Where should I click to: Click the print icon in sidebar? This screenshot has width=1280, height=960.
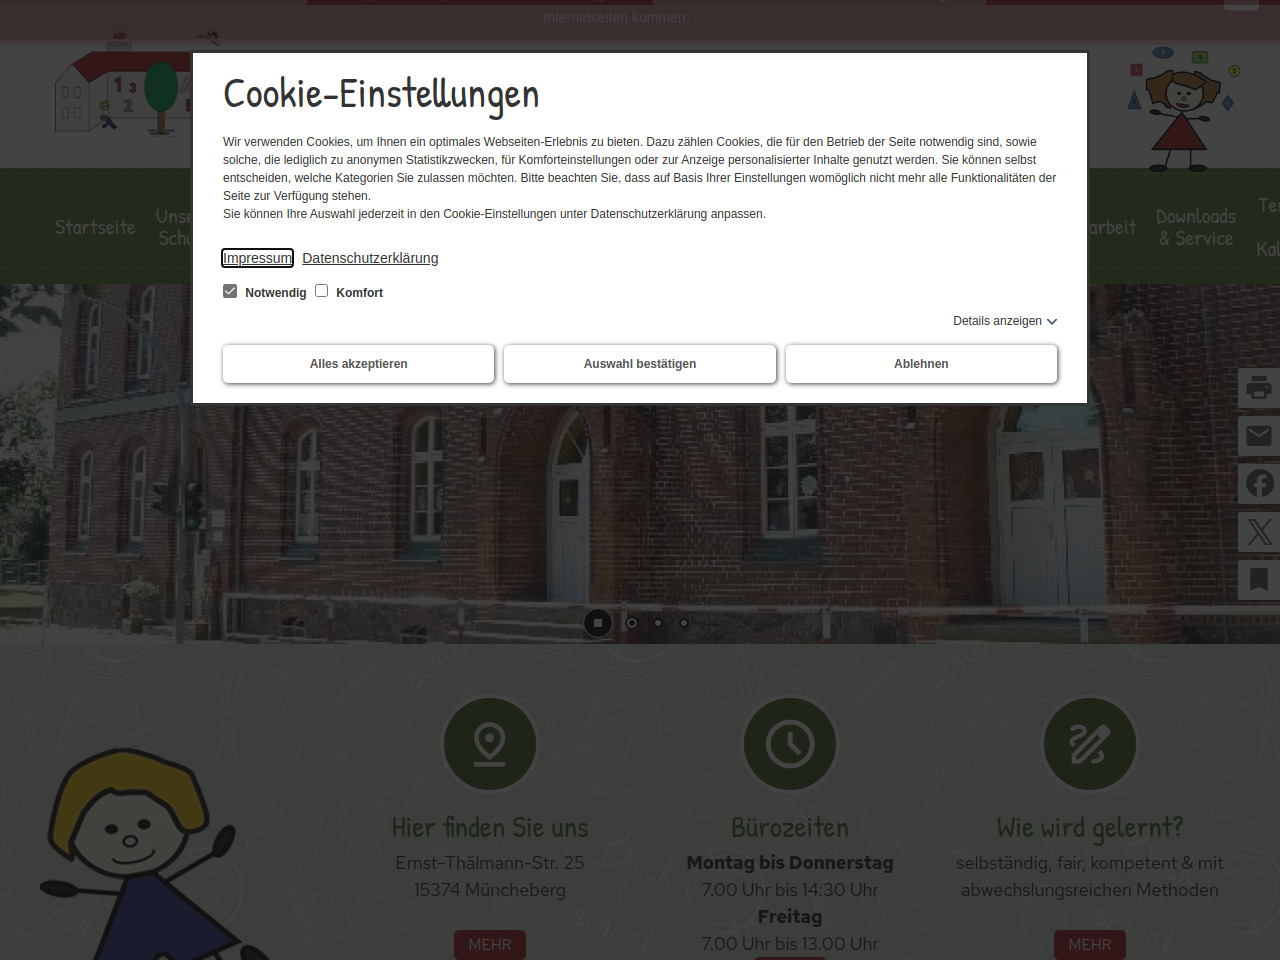[x=1259, y=388]
